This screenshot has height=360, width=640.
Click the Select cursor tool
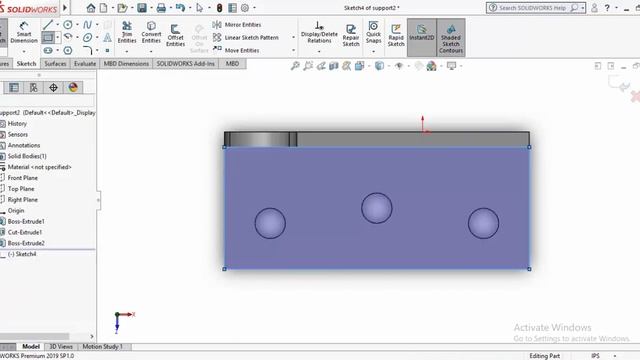point(200,8)
